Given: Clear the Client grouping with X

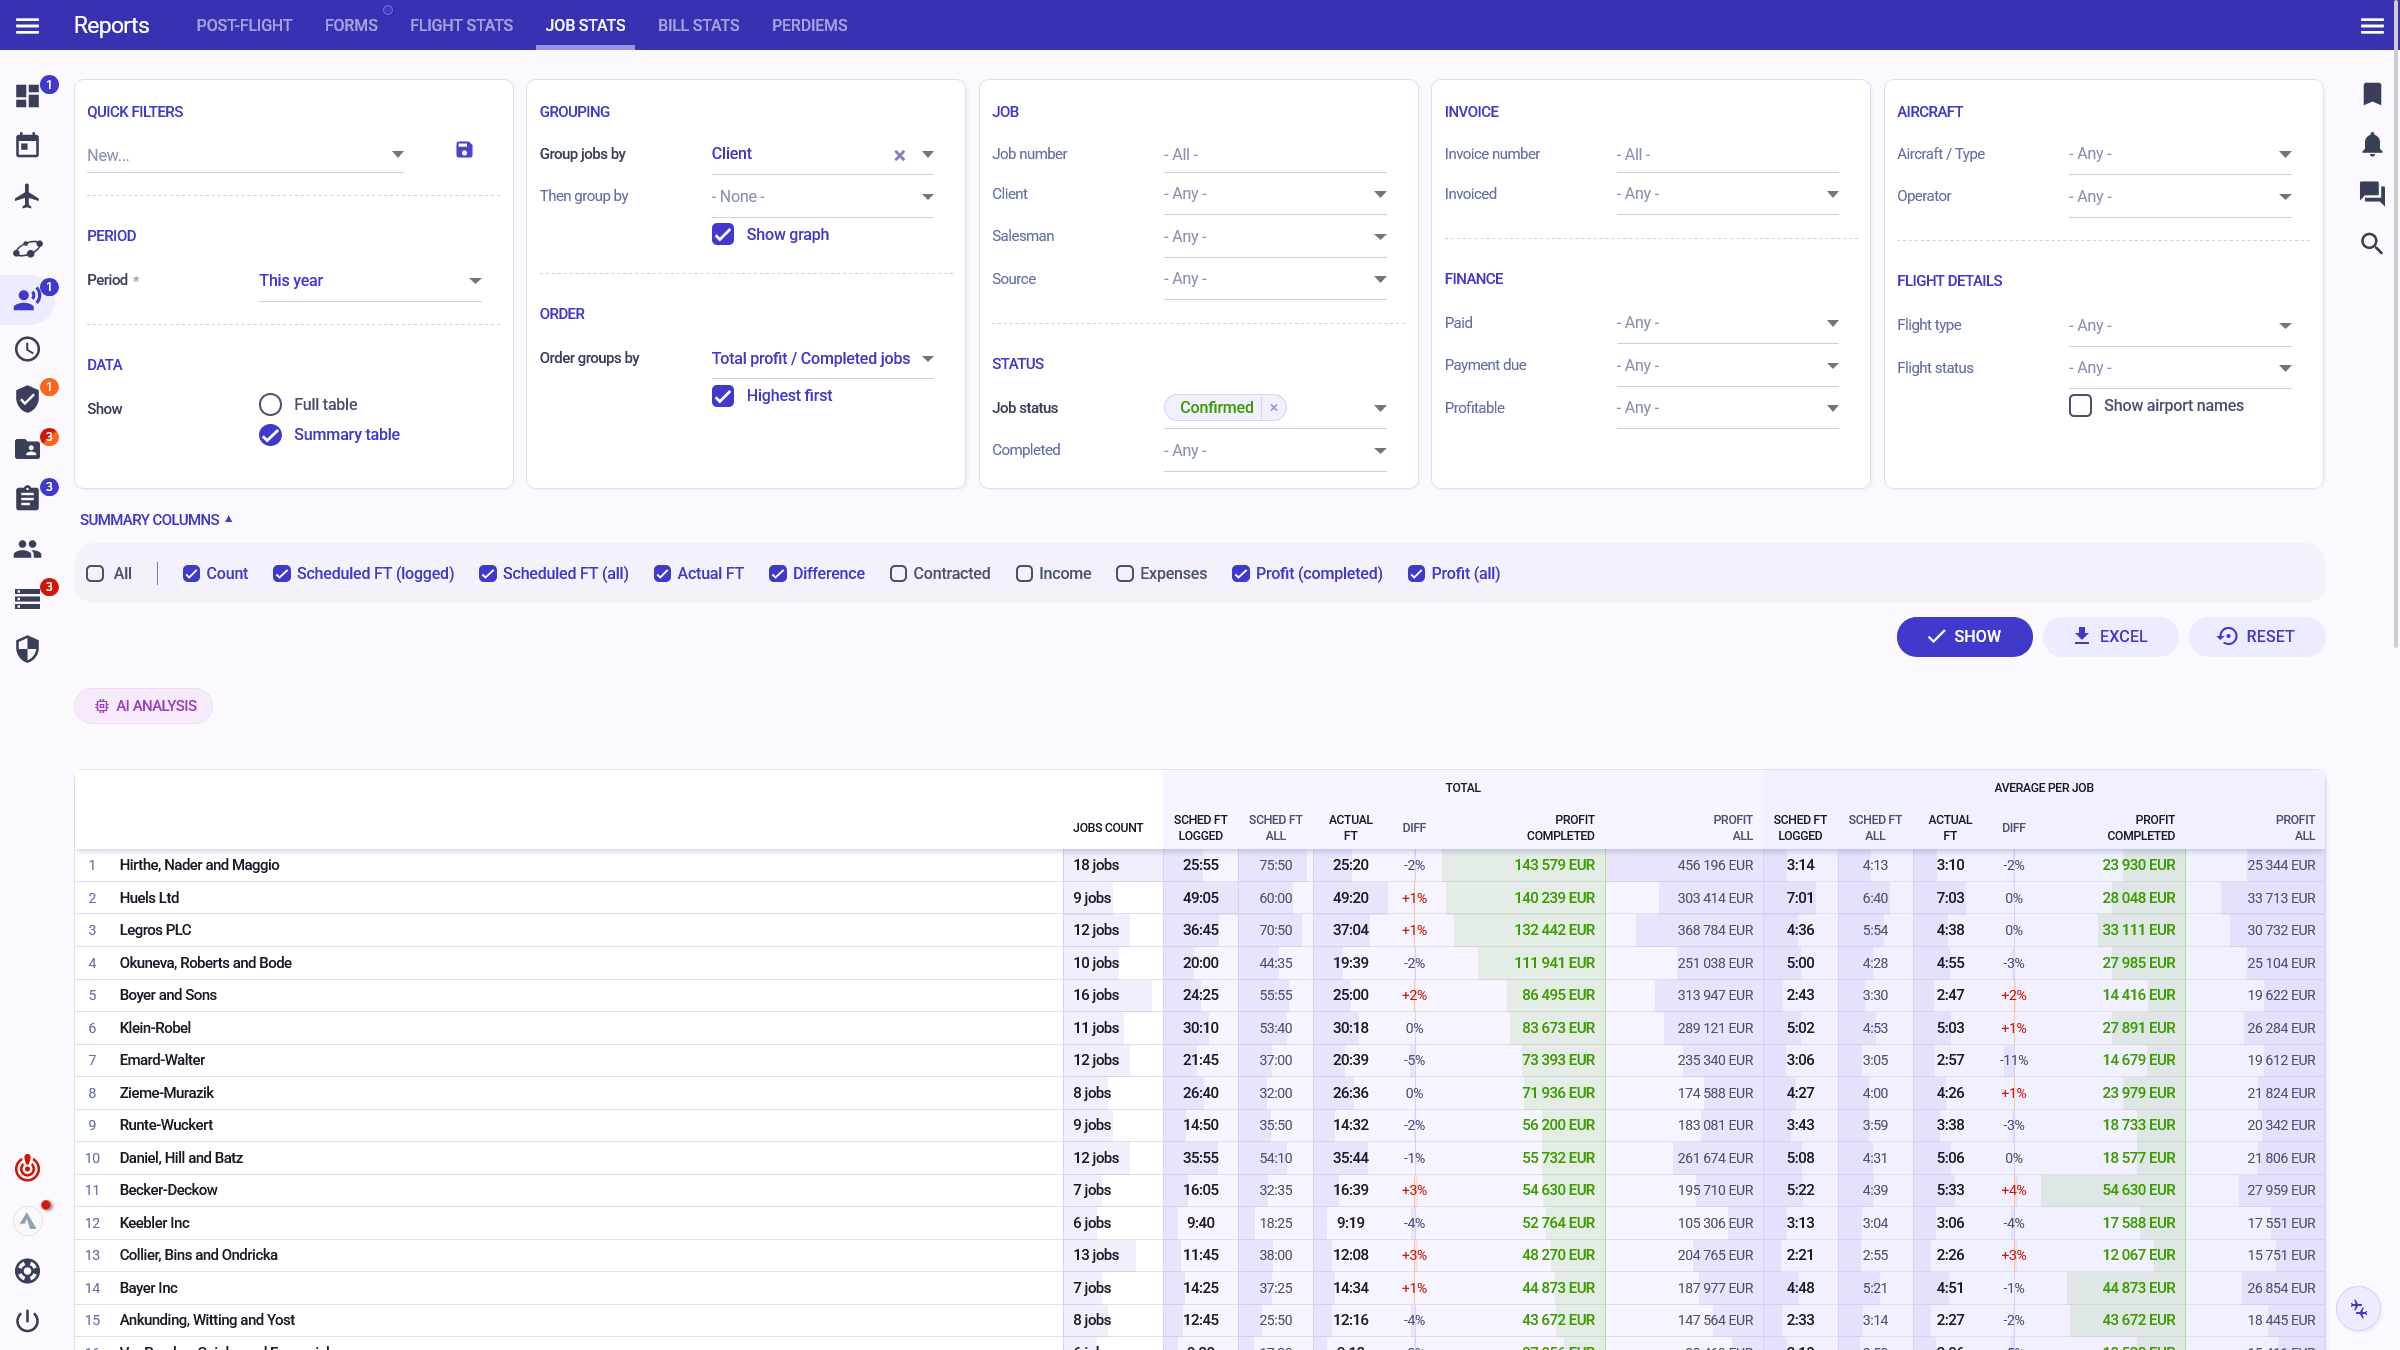Looking at the screenshot, I should tap(899, 155).
